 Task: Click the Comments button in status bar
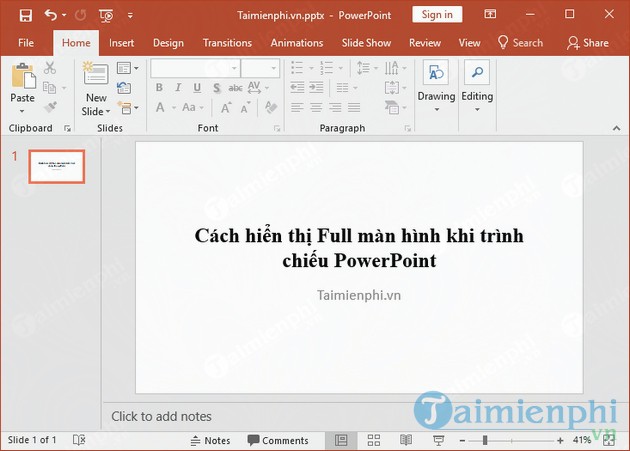[278, 441]
